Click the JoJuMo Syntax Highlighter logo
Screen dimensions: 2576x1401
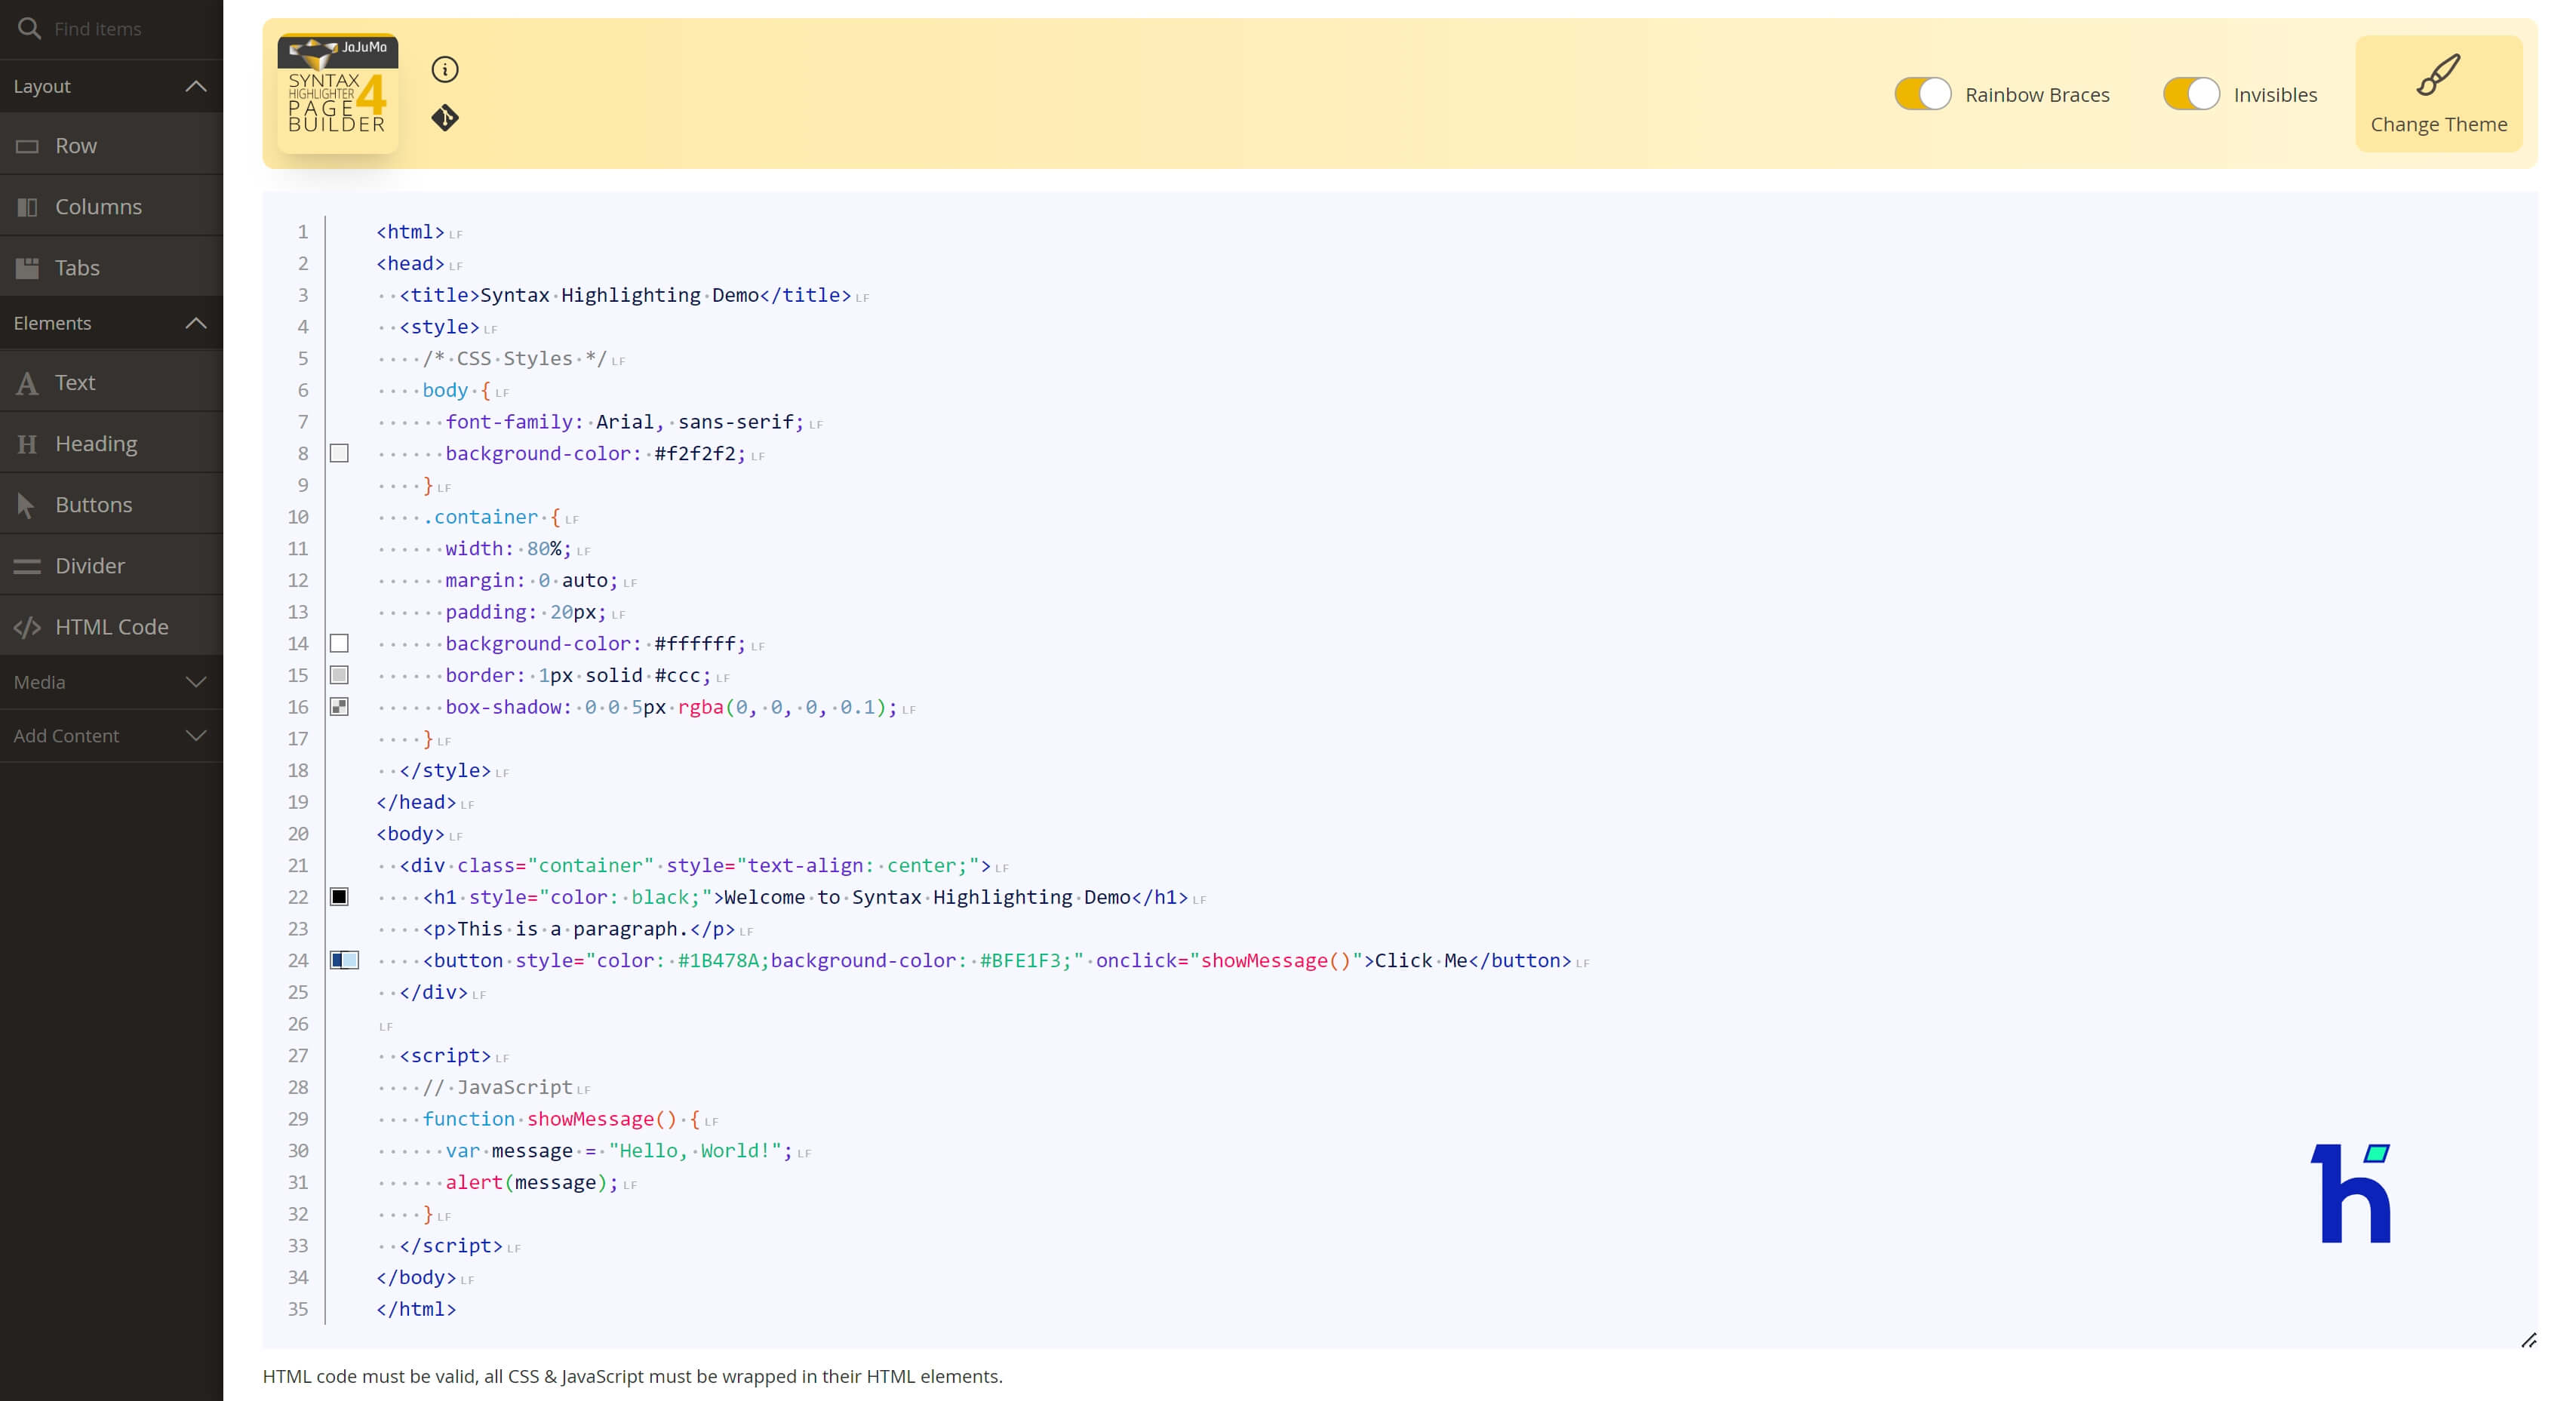[x=337, y=94]
